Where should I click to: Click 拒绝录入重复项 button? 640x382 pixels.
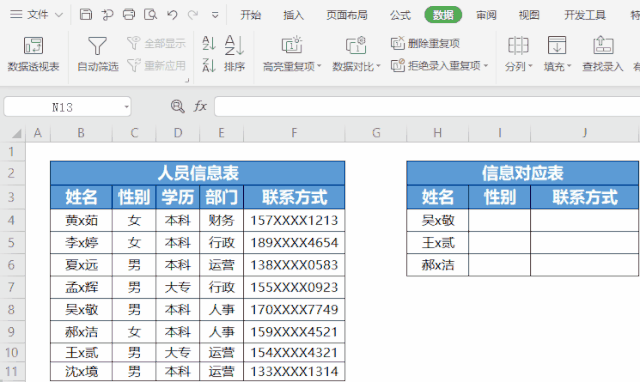(x=436, y=65)
